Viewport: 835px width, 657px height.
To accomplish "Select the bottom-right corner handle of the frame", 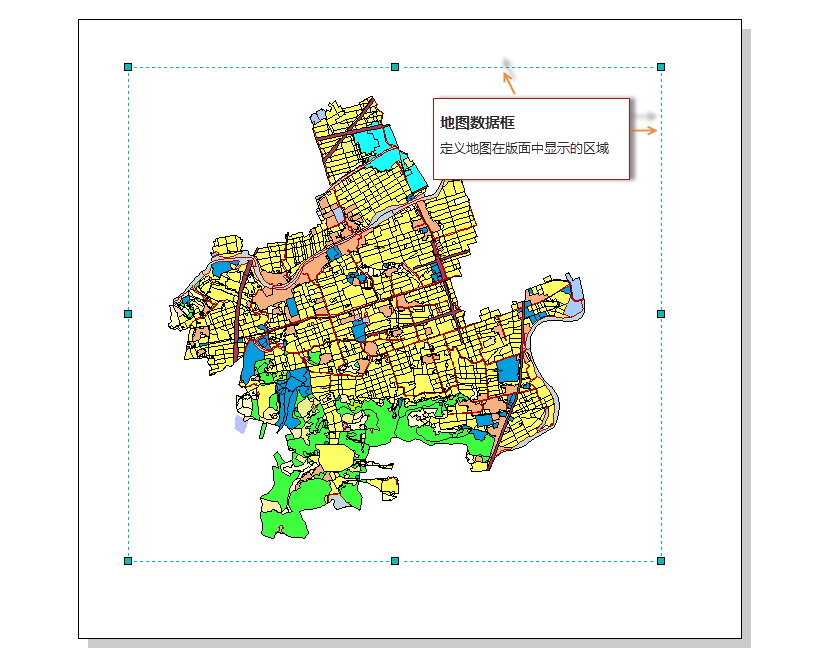I will (x=661, y=561).
